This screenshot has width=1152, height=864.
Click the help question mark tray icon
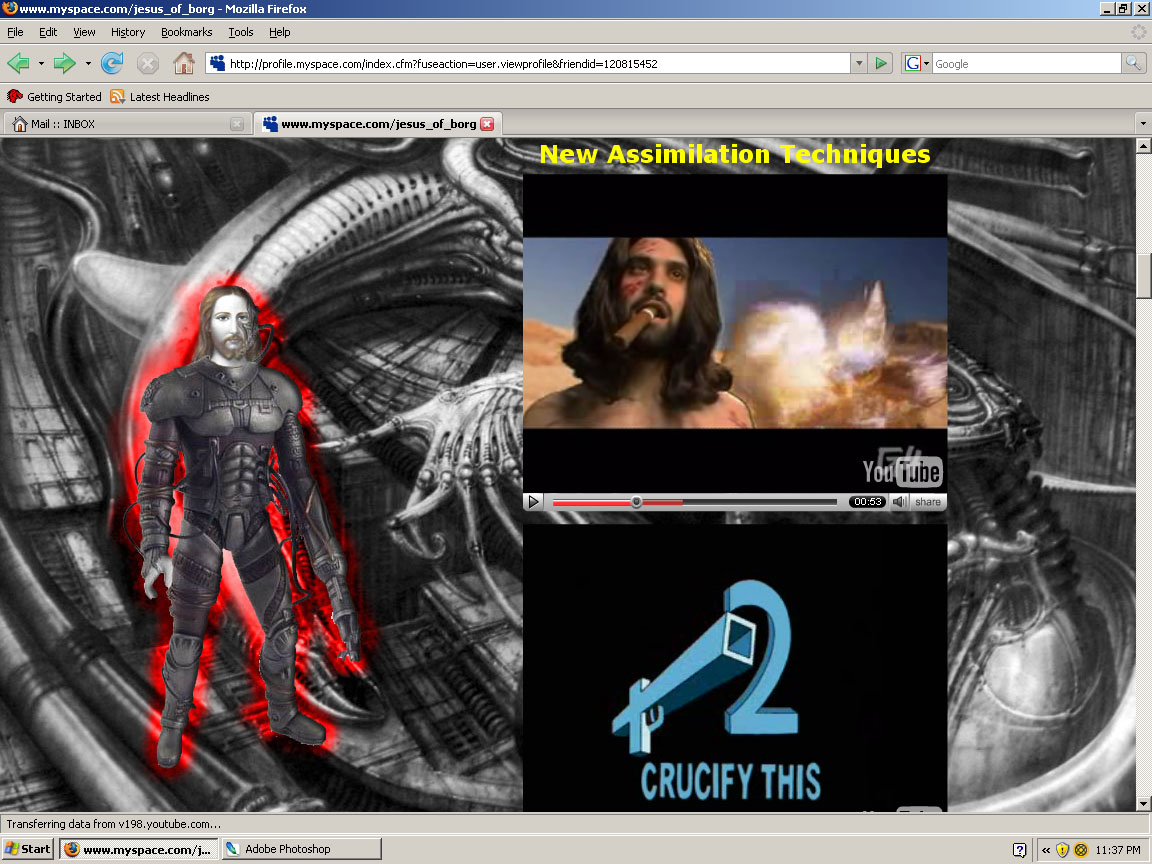[x=1019, y=850]
